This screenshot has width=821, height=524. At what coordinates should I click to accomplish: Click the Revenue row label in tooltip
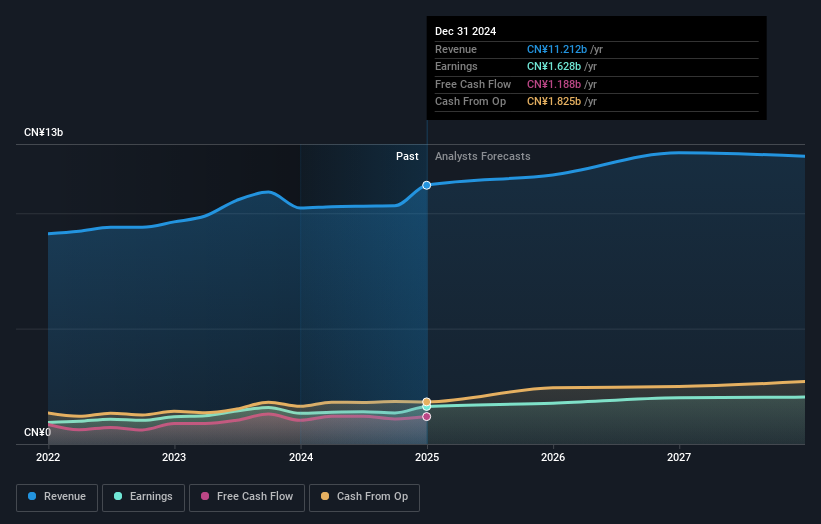(456, 49)
